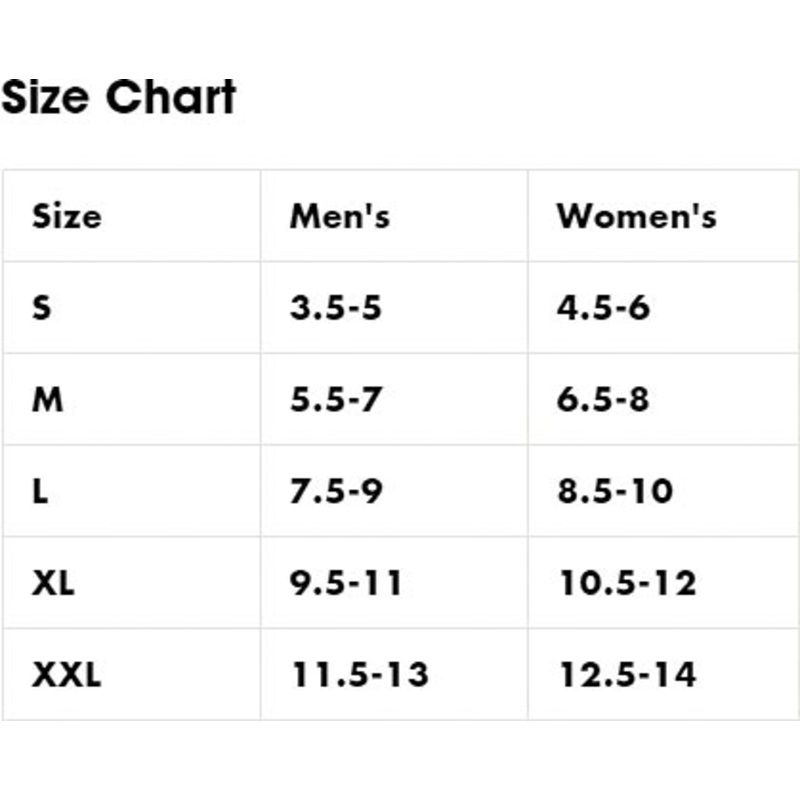
Task: Click the XXL size row label
Action: (x=66, y=674)
